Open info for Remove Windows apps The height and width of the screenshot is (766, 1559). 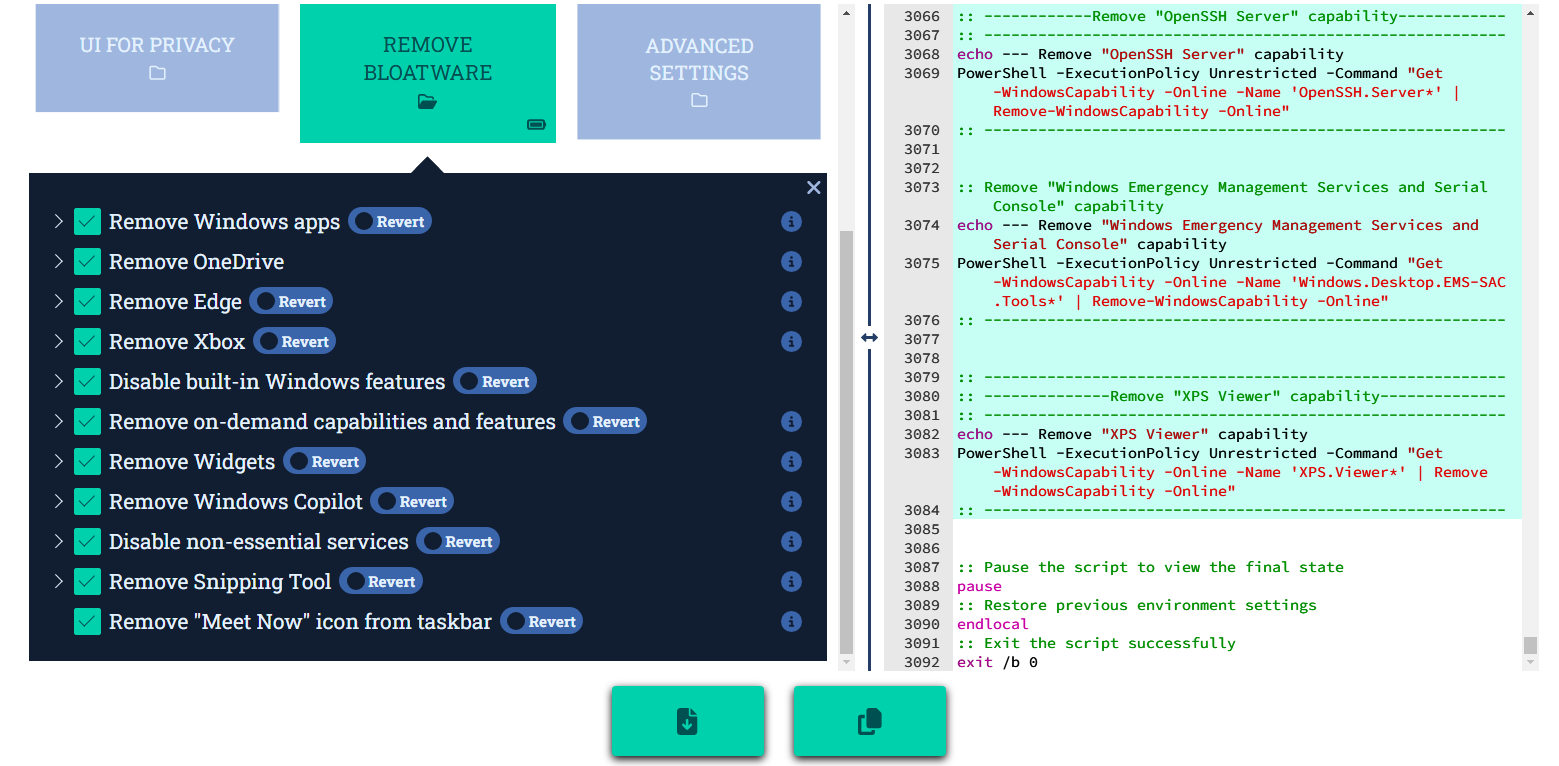791,222
